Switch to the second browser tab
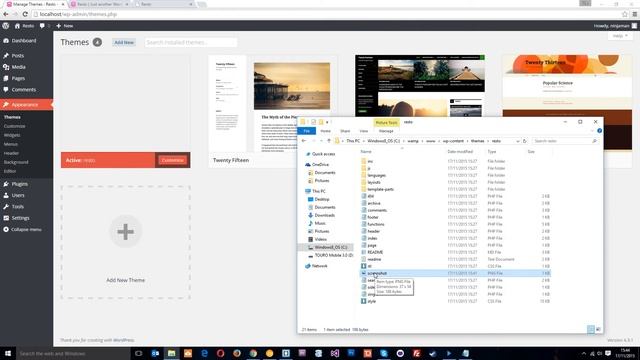 (x=100, y=4)
